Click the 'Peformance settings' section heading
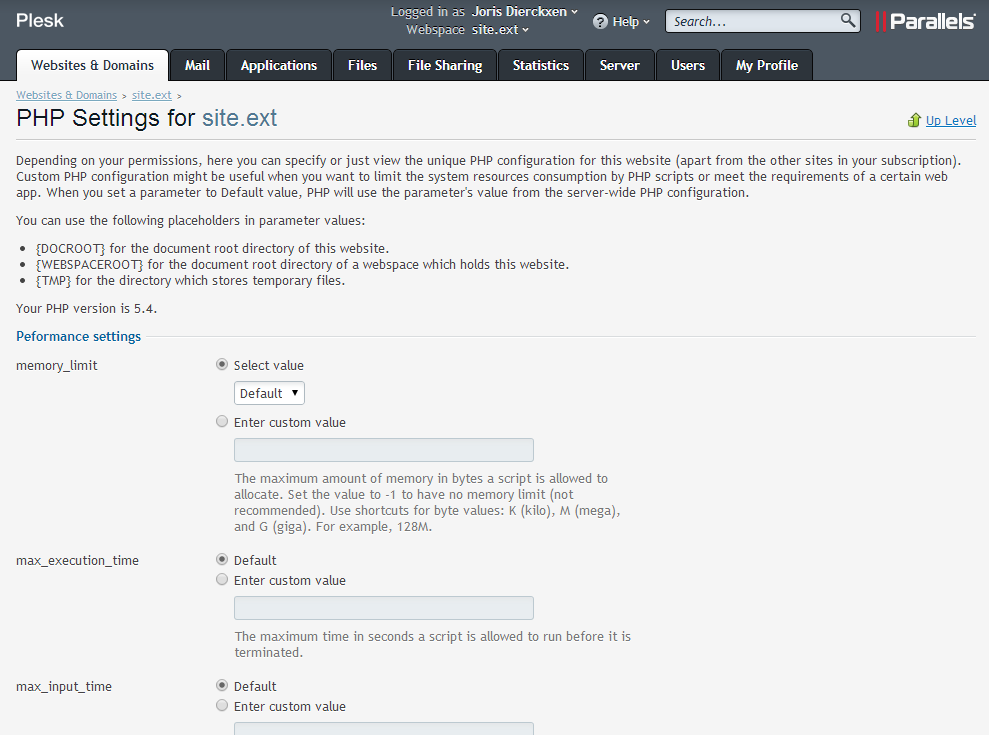This screenshot has height=735, width=989. coord(78,336)
